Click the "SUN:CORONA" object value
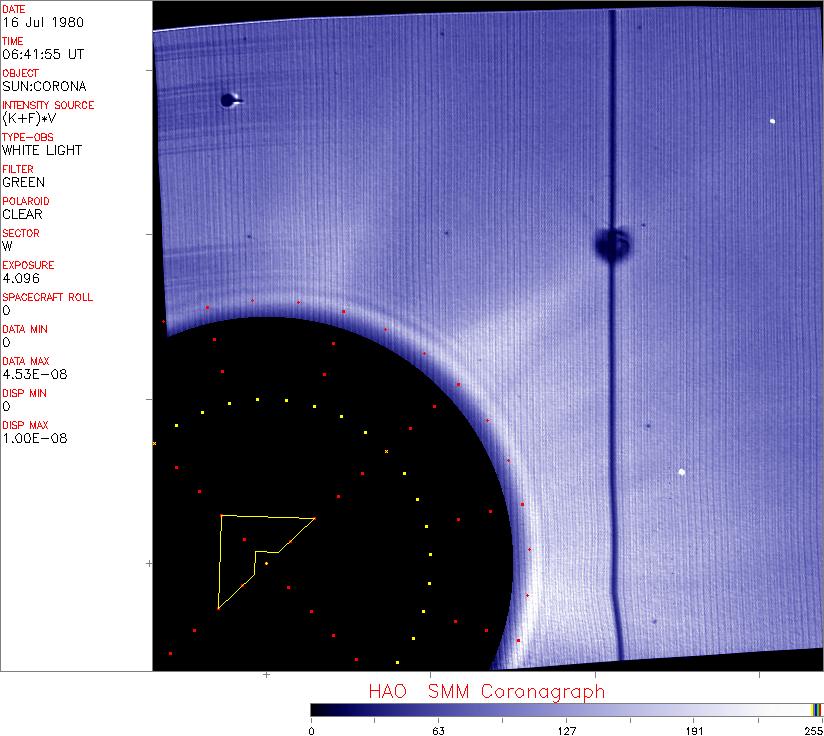This screenshot has height=736, width=824. coord(44,86)
